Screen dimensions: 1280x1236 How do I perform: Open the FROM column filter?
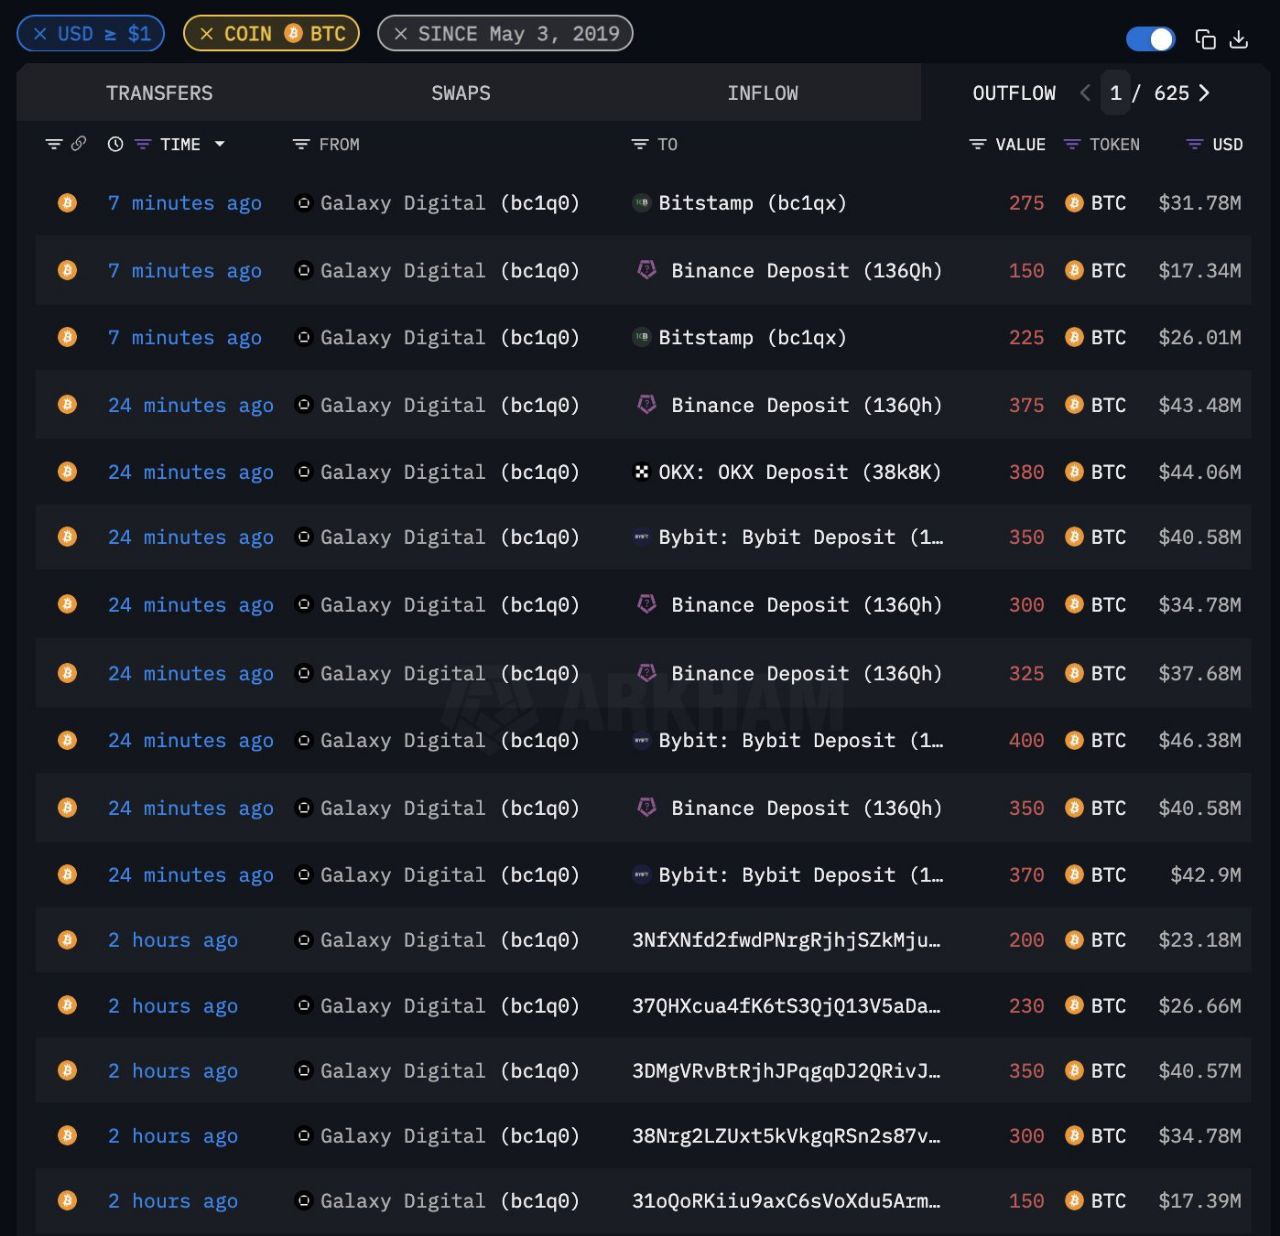tap(300, 144)
